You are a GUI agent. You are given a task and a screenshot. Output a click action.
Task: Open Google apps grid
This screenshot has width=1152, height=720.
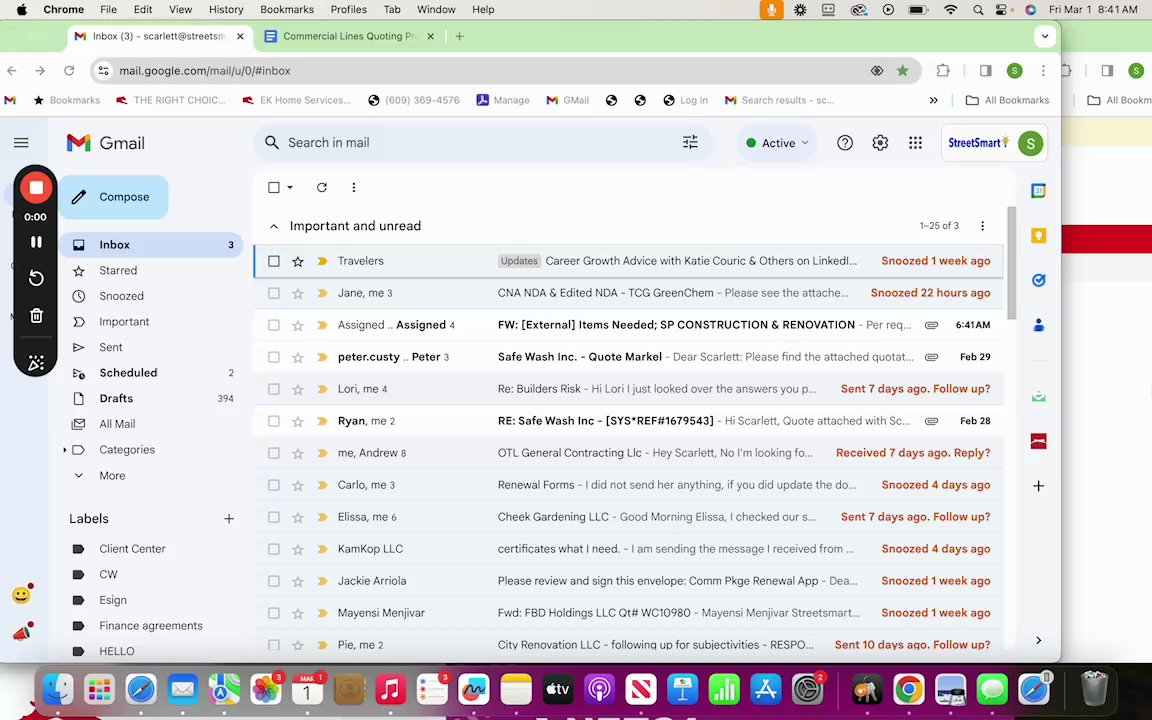[915, 143]
